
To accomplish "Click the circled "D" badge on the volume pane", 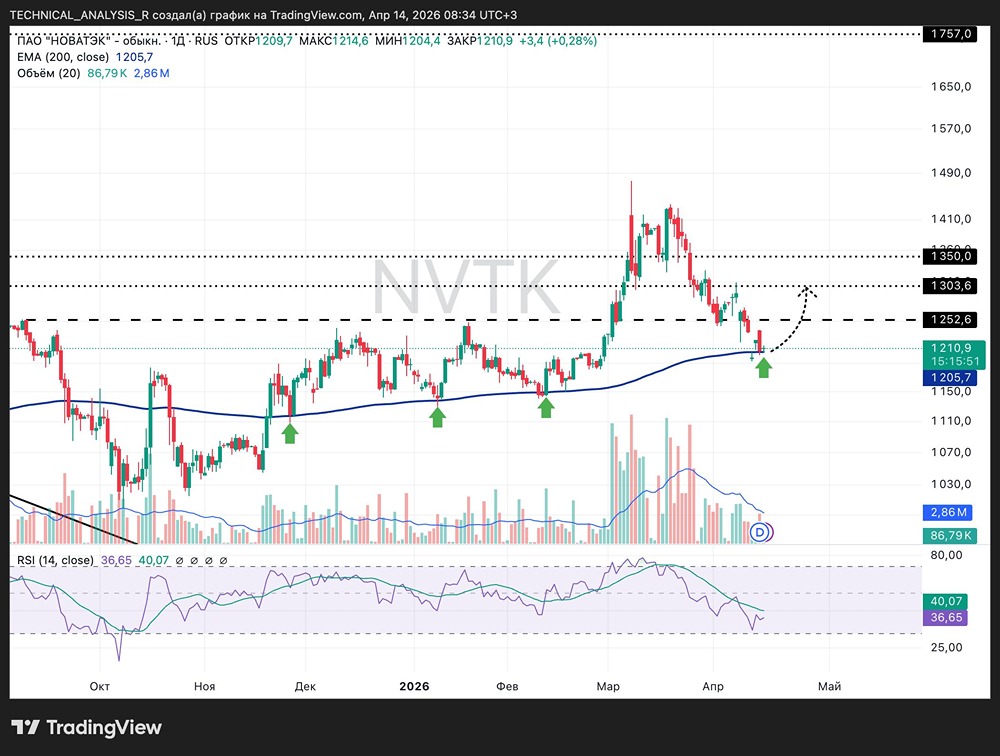I will click(x=761, y=532).
